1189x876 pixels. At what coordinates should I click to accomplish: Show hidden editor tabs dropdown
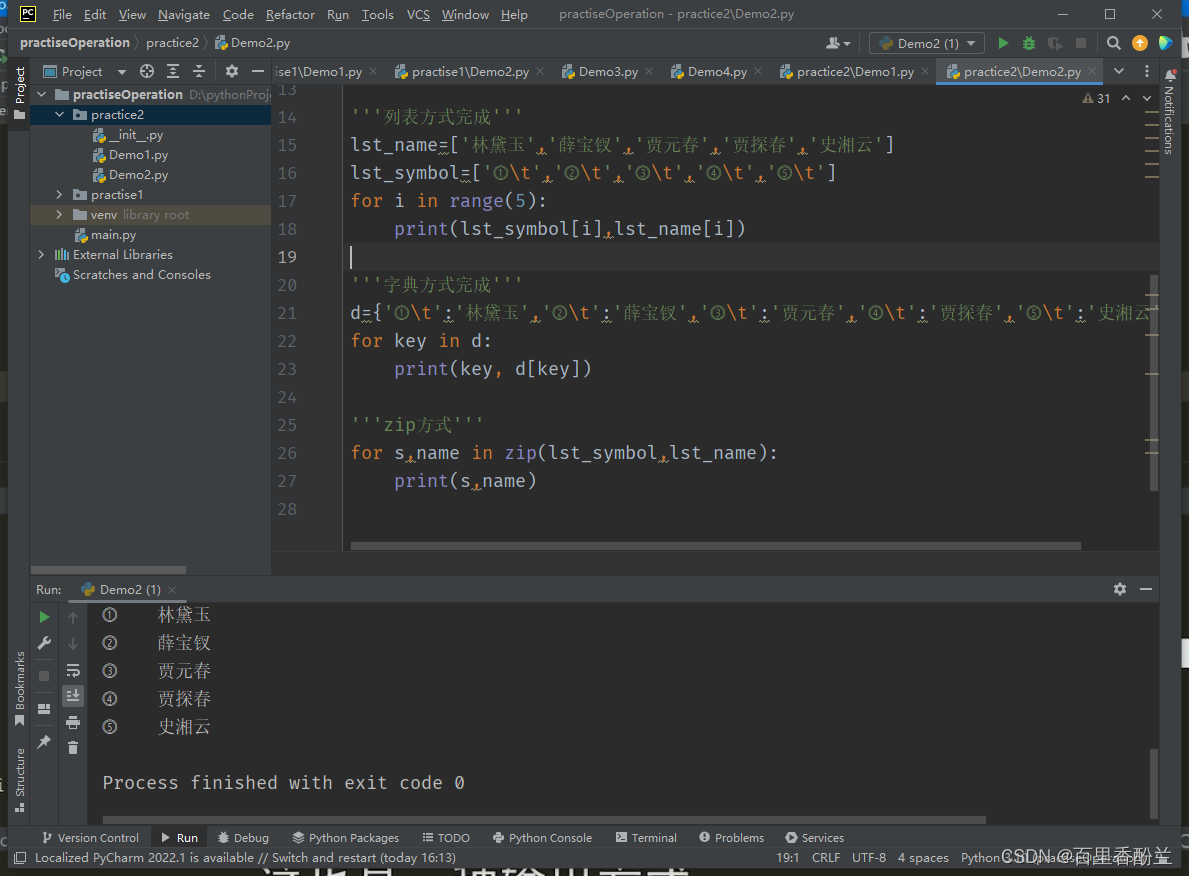[1118, 71]
